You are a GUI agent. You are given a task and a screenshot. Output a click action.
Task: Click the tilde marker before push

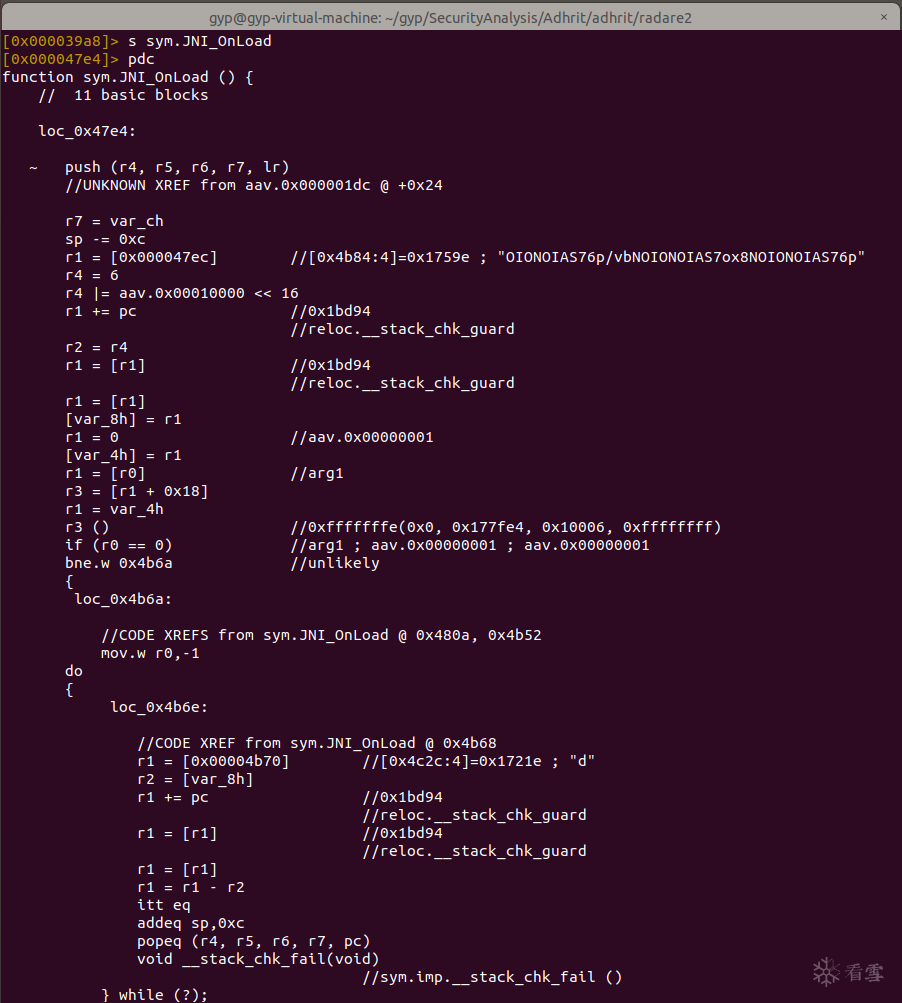point(33,167)
